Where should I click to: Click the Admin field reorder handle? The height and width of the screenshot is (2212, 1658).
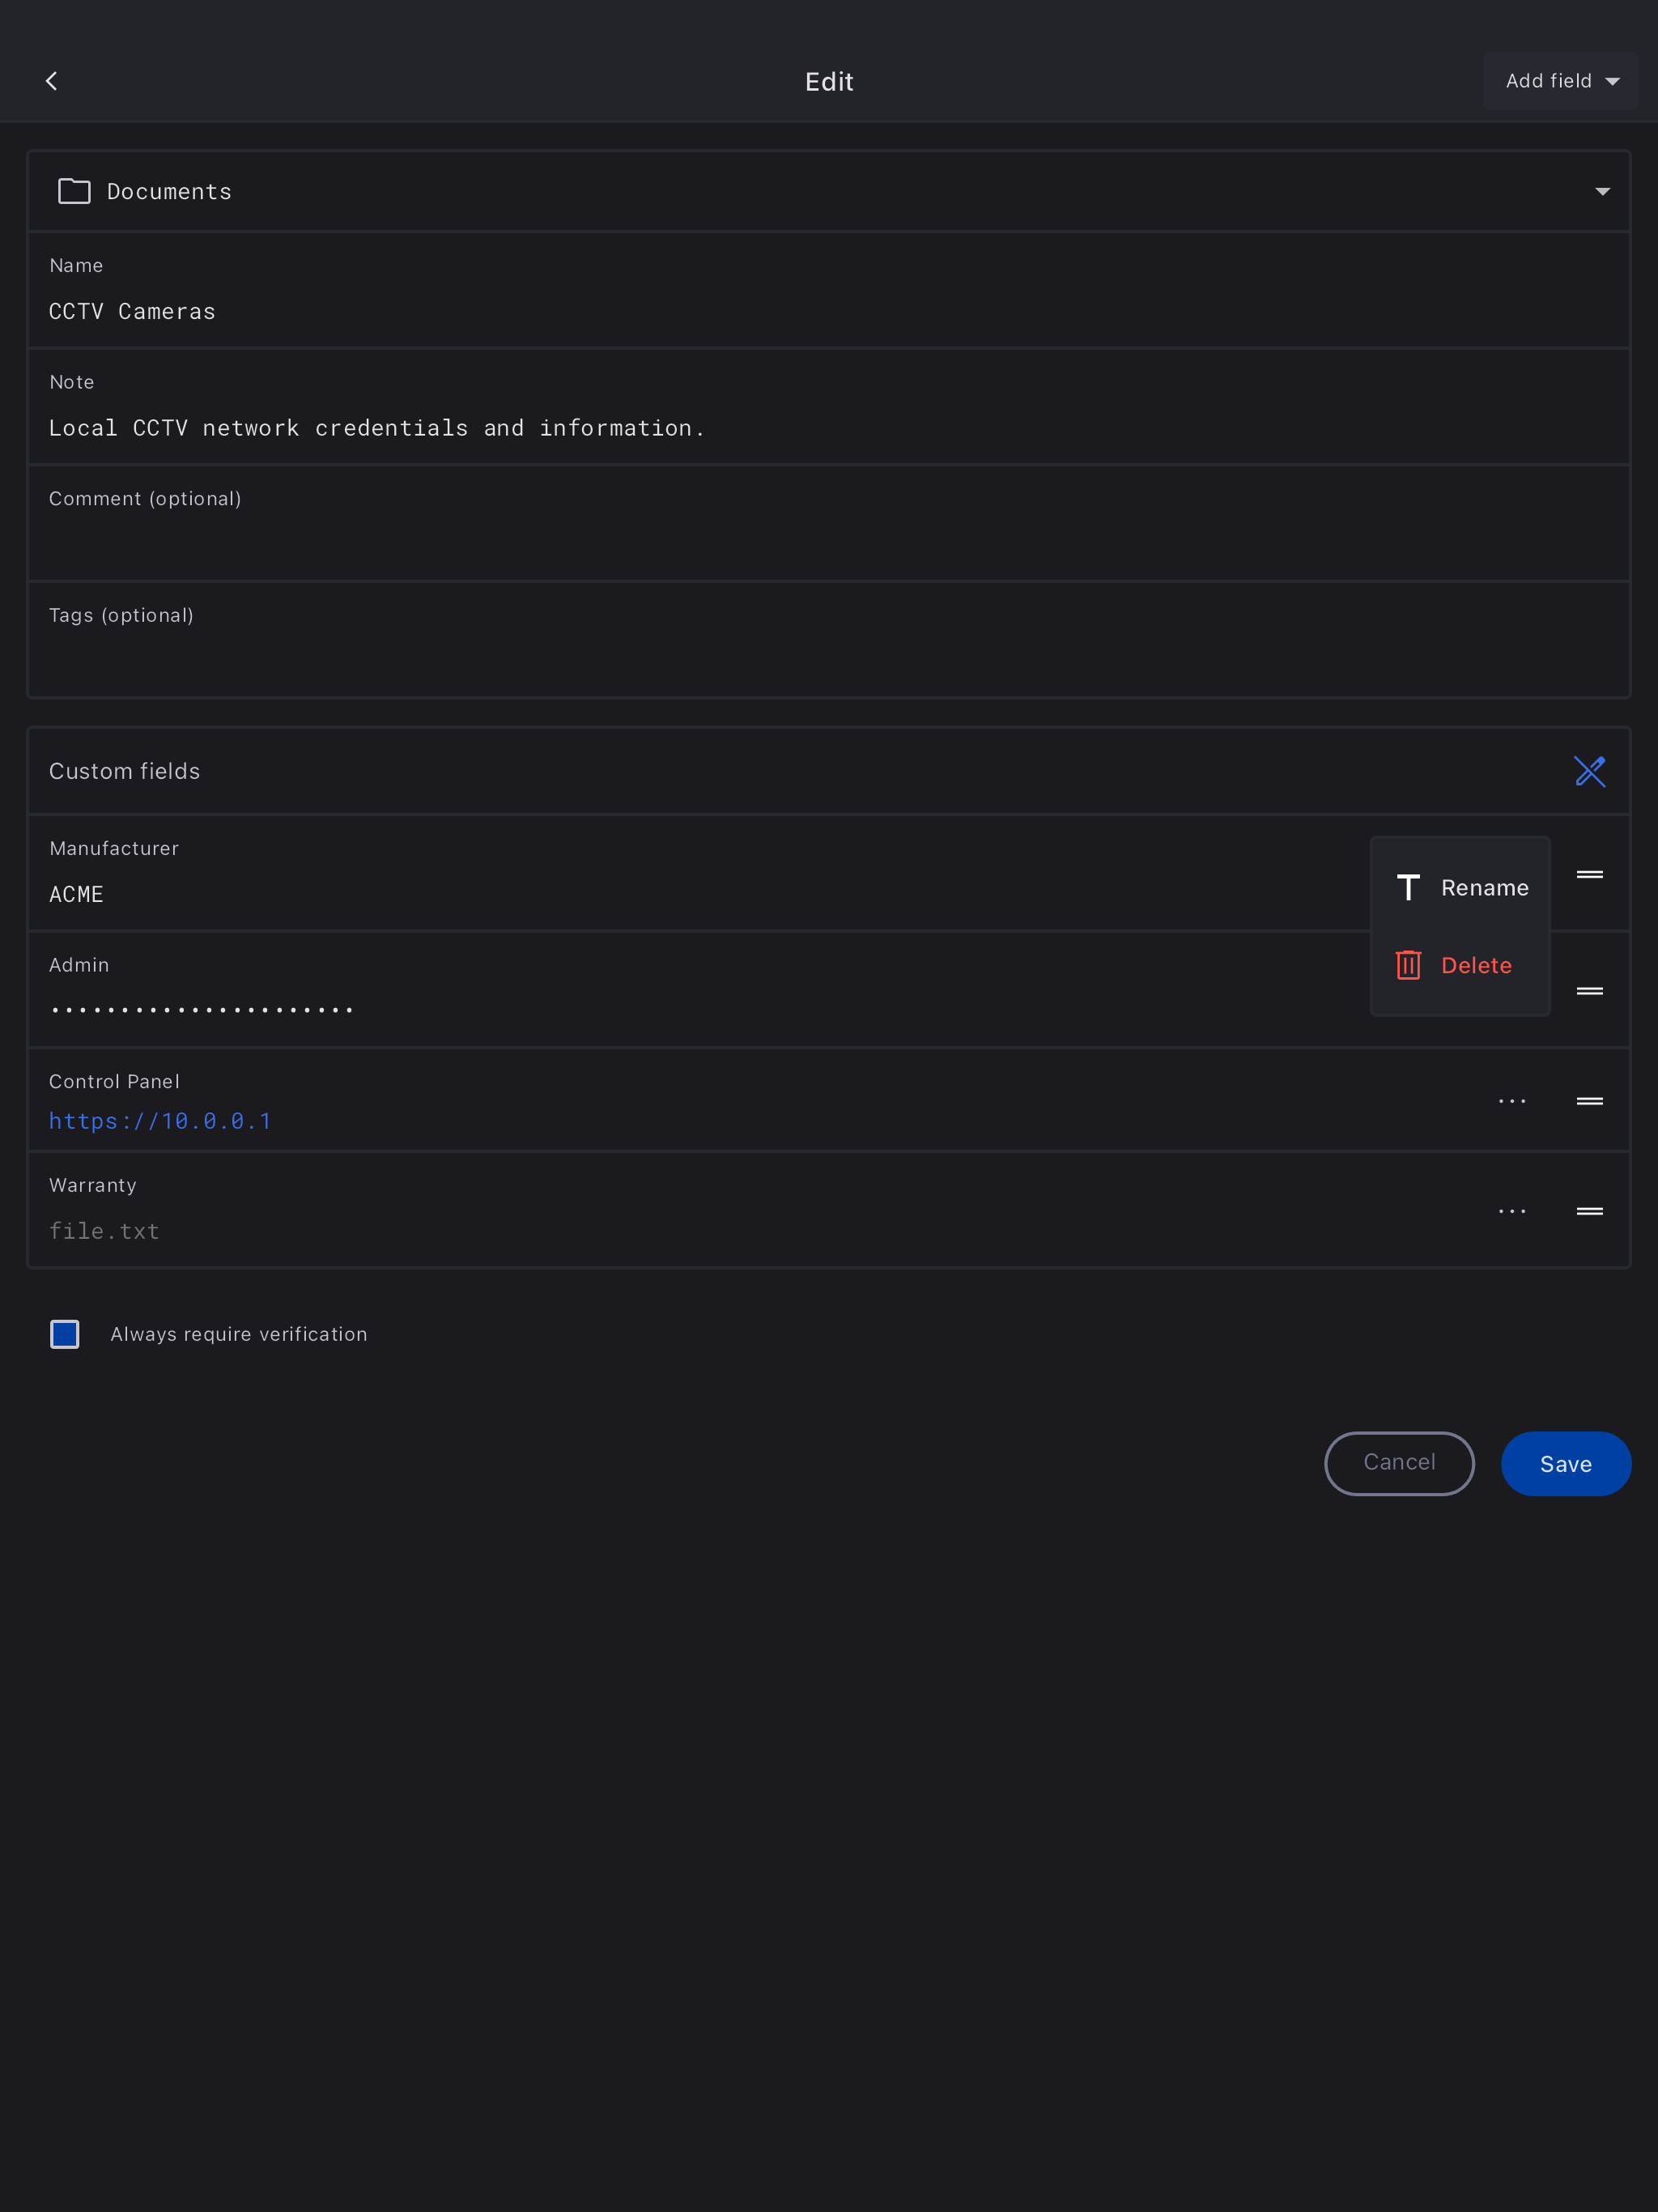pos(1589,991)
